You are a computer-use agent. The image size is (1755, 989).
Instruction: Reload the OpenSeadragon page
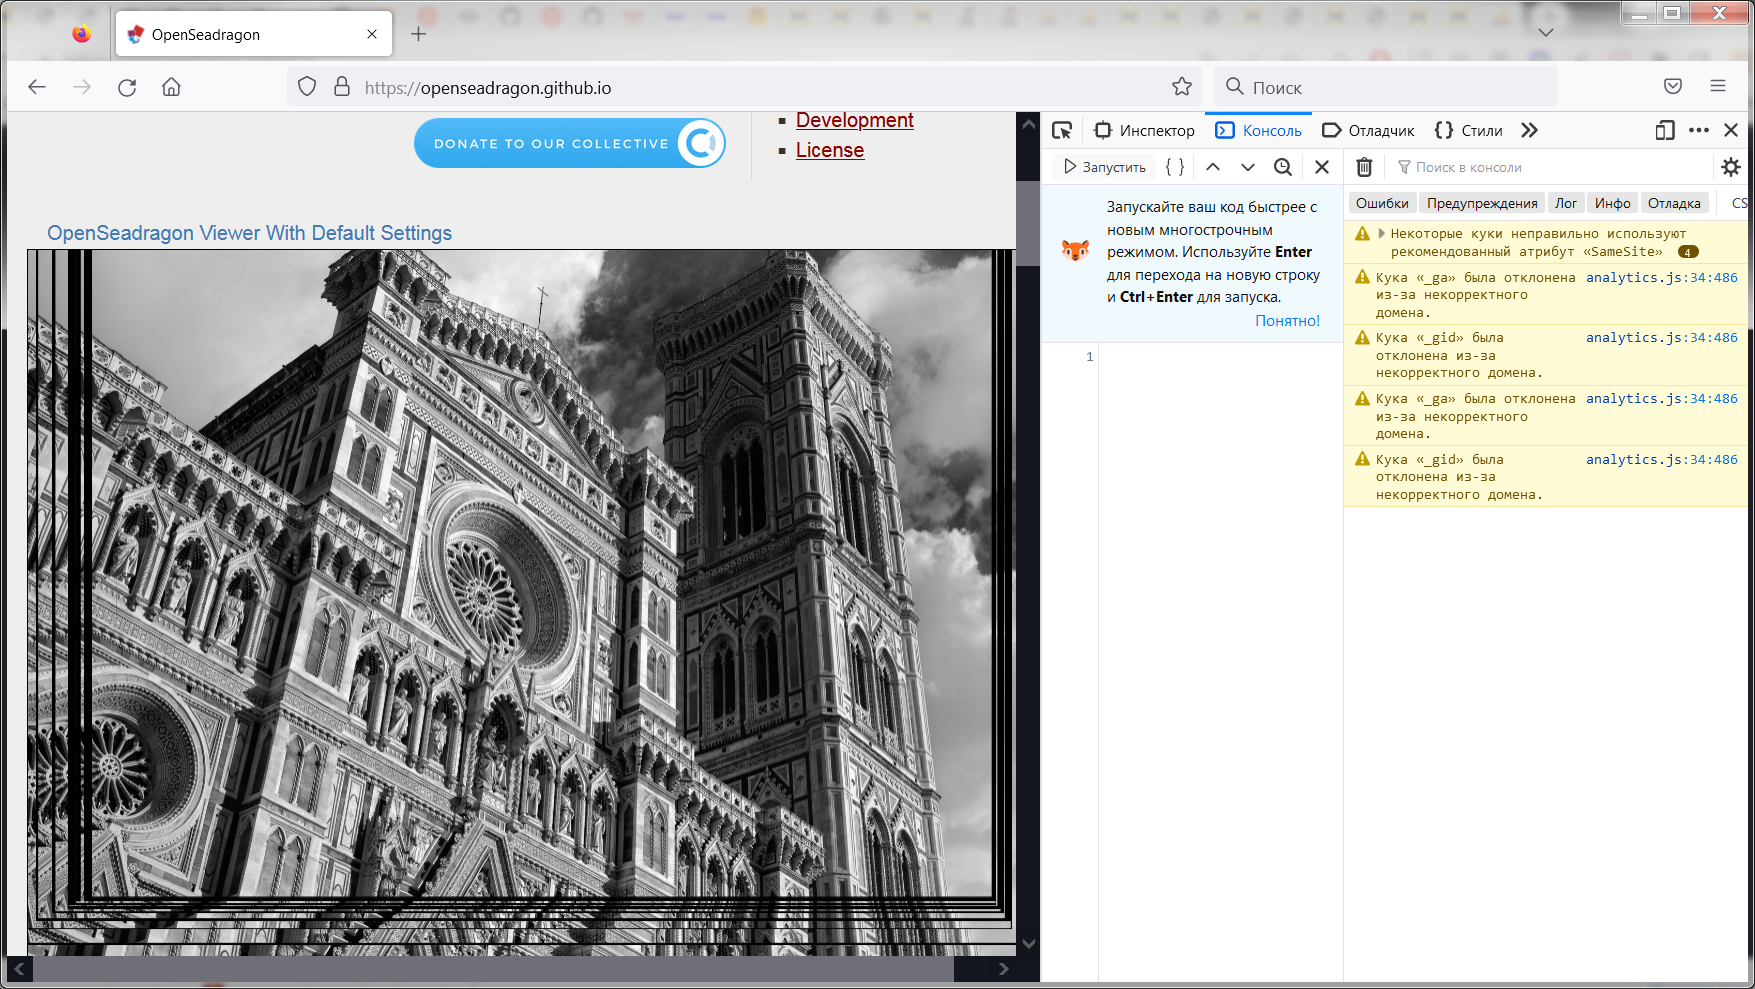coord(126,87)
